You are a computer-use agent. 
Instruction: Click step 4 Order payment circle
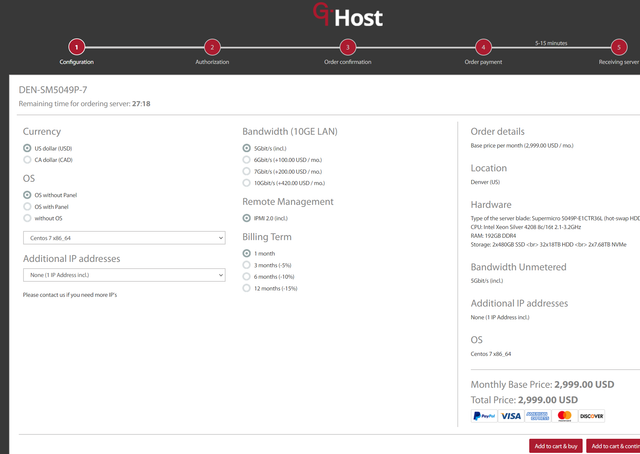point(483,47)
